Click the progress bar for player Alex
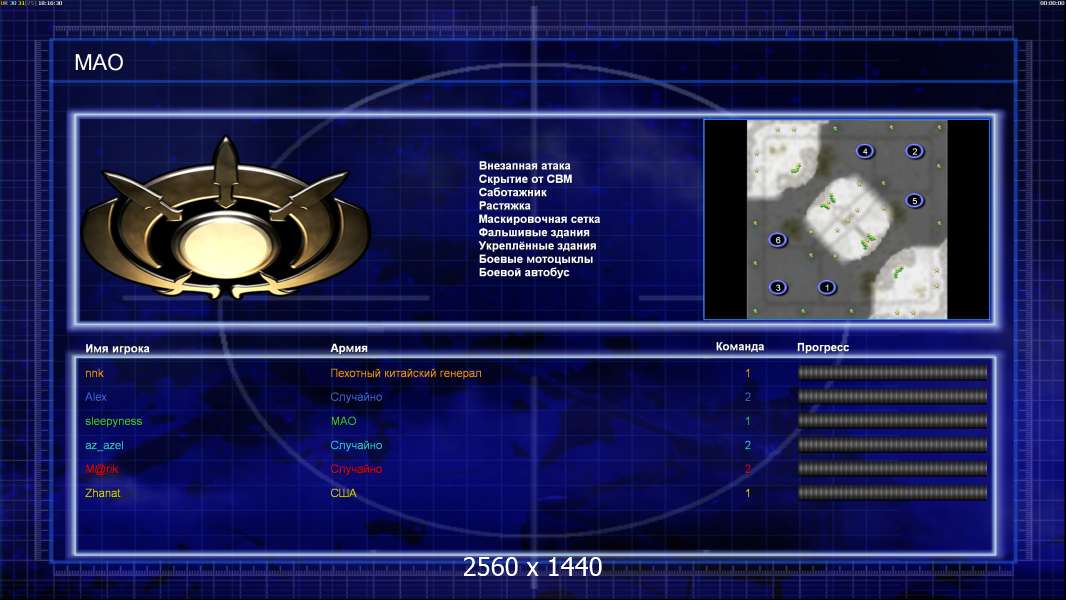The width and height of the screenshot is (1066, 600). coord(892,396)
